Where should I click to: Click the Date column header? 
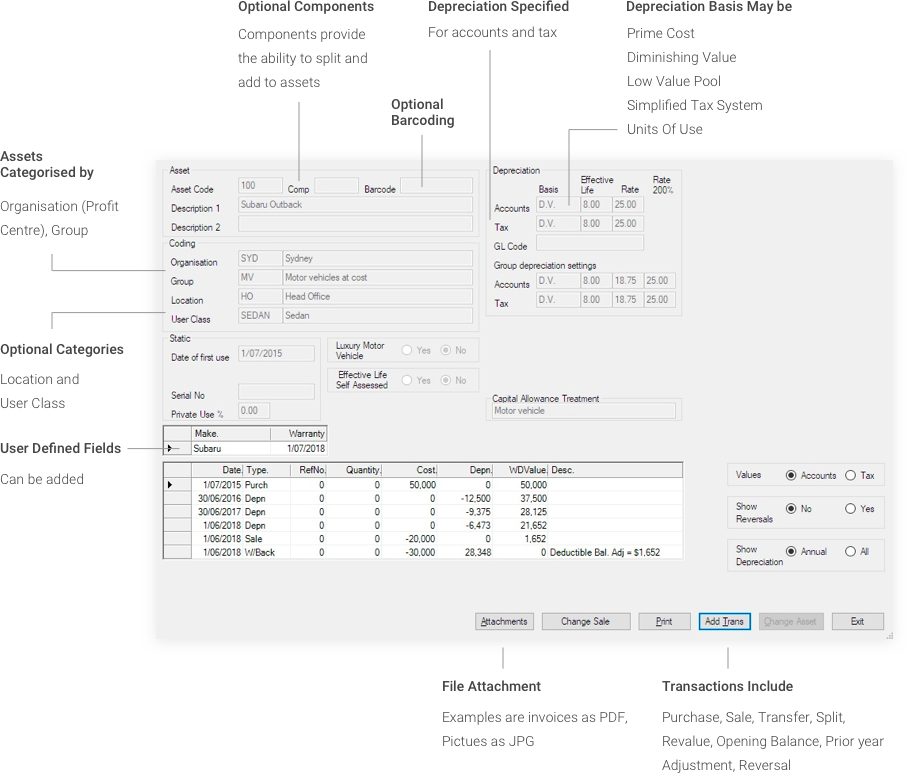pos(217,470)
